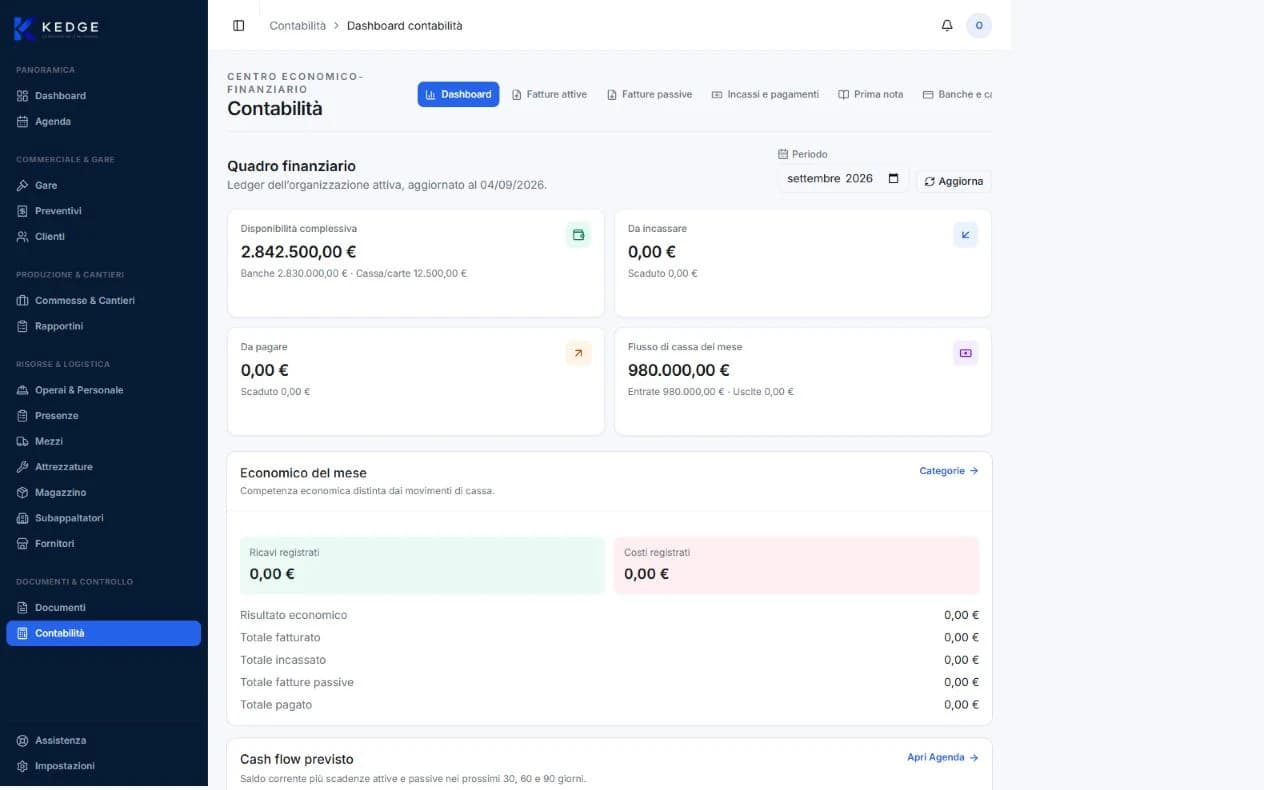Click the Clienti people icon
Screen dimensions: 1264x790
click(x=23, y=237)
